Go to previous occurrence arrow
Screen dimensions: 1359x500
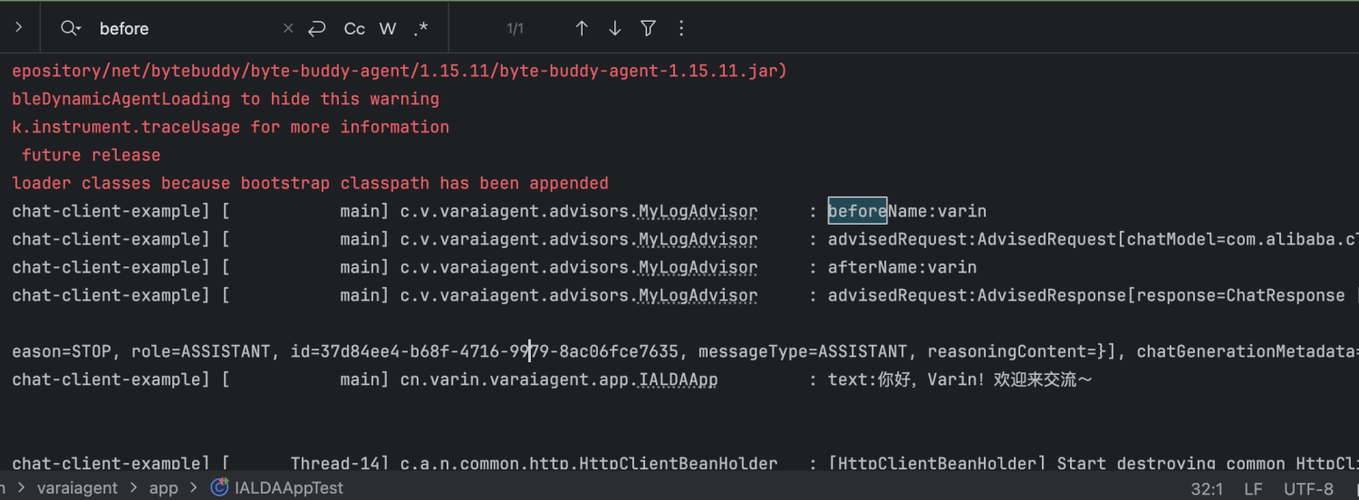(x=581, y=29)
